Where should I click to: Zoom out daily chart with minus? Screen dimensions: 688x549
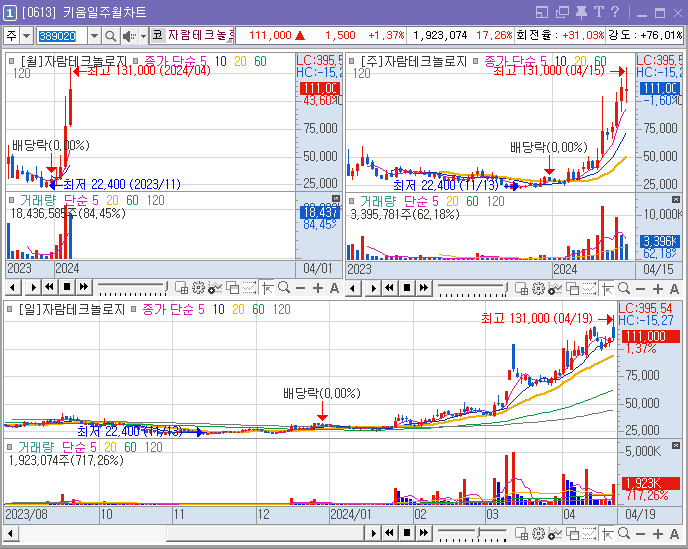pyautogui.click(x=641, y=534)
